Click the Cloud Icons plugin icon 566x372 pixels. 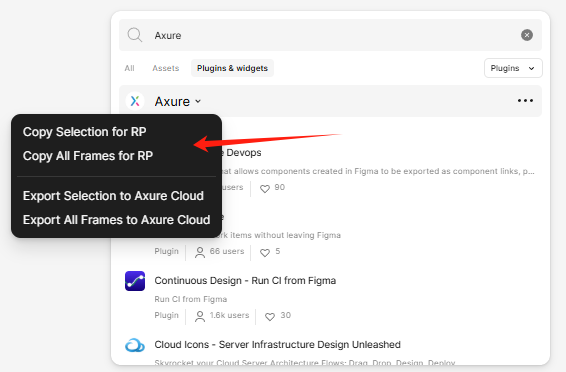tap(135, 345)
